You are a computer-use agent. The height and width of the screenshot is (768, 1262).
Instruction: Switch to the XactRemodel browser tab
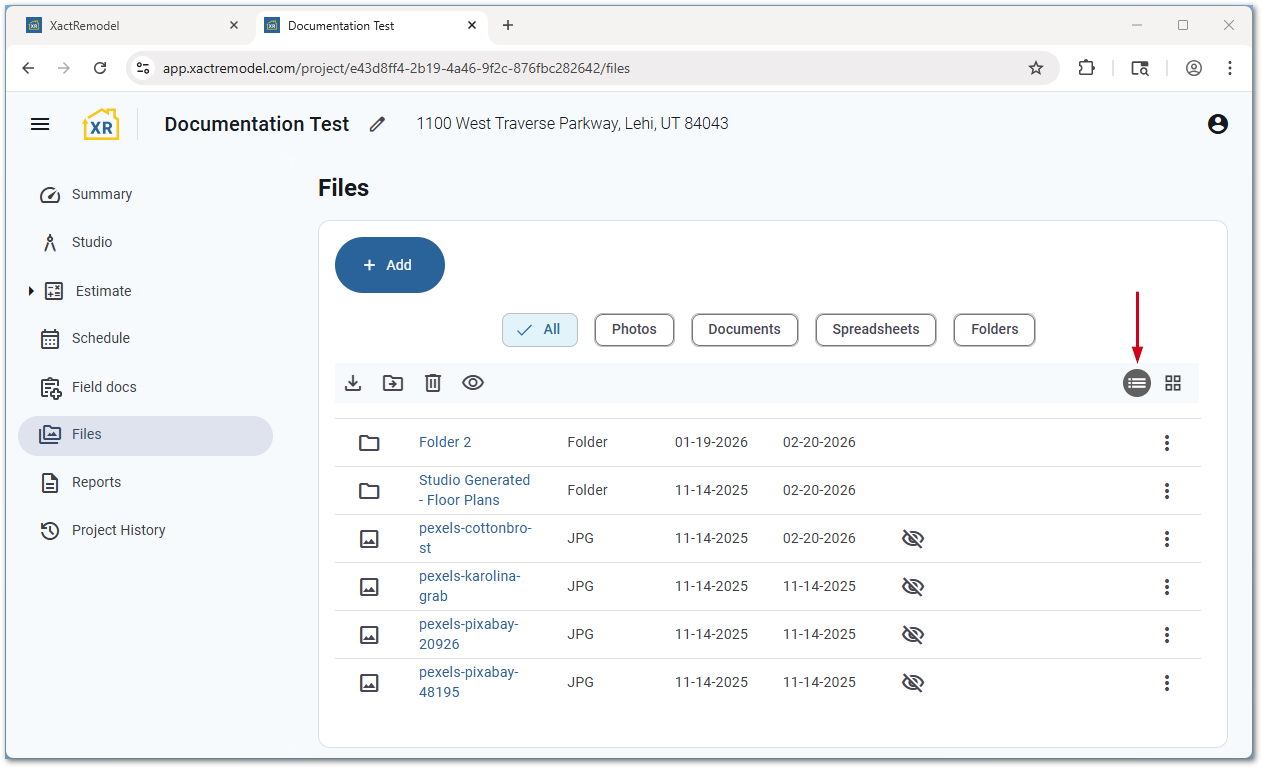[x=130, y=25]
